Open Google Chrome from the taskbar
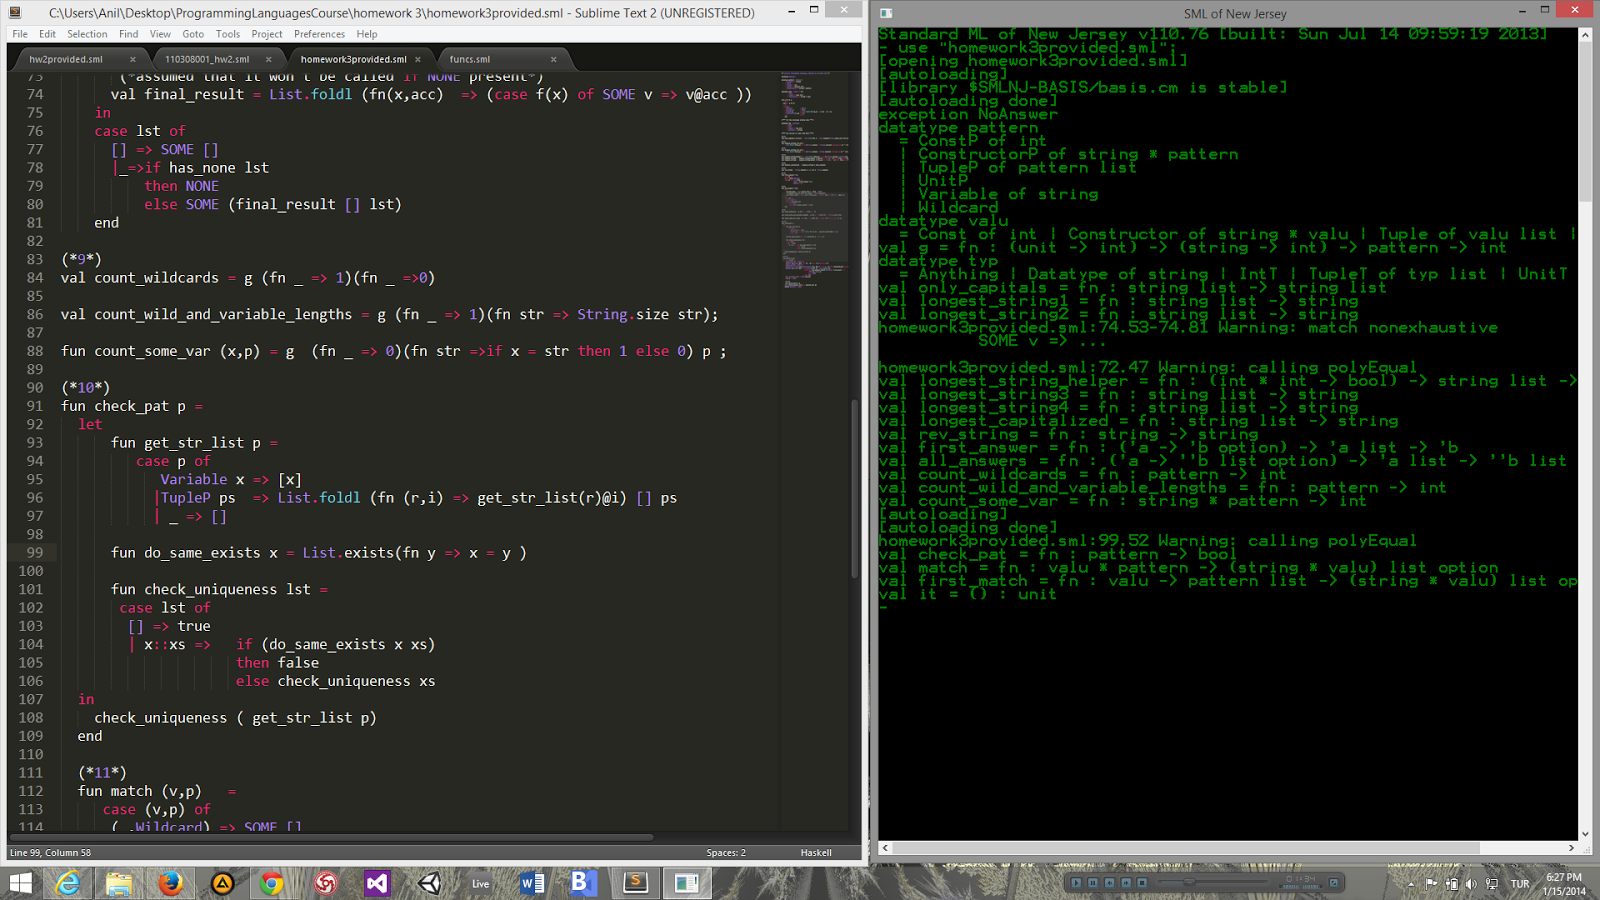This screenshot has width=1600, height=900. click(x=274, y=883)
